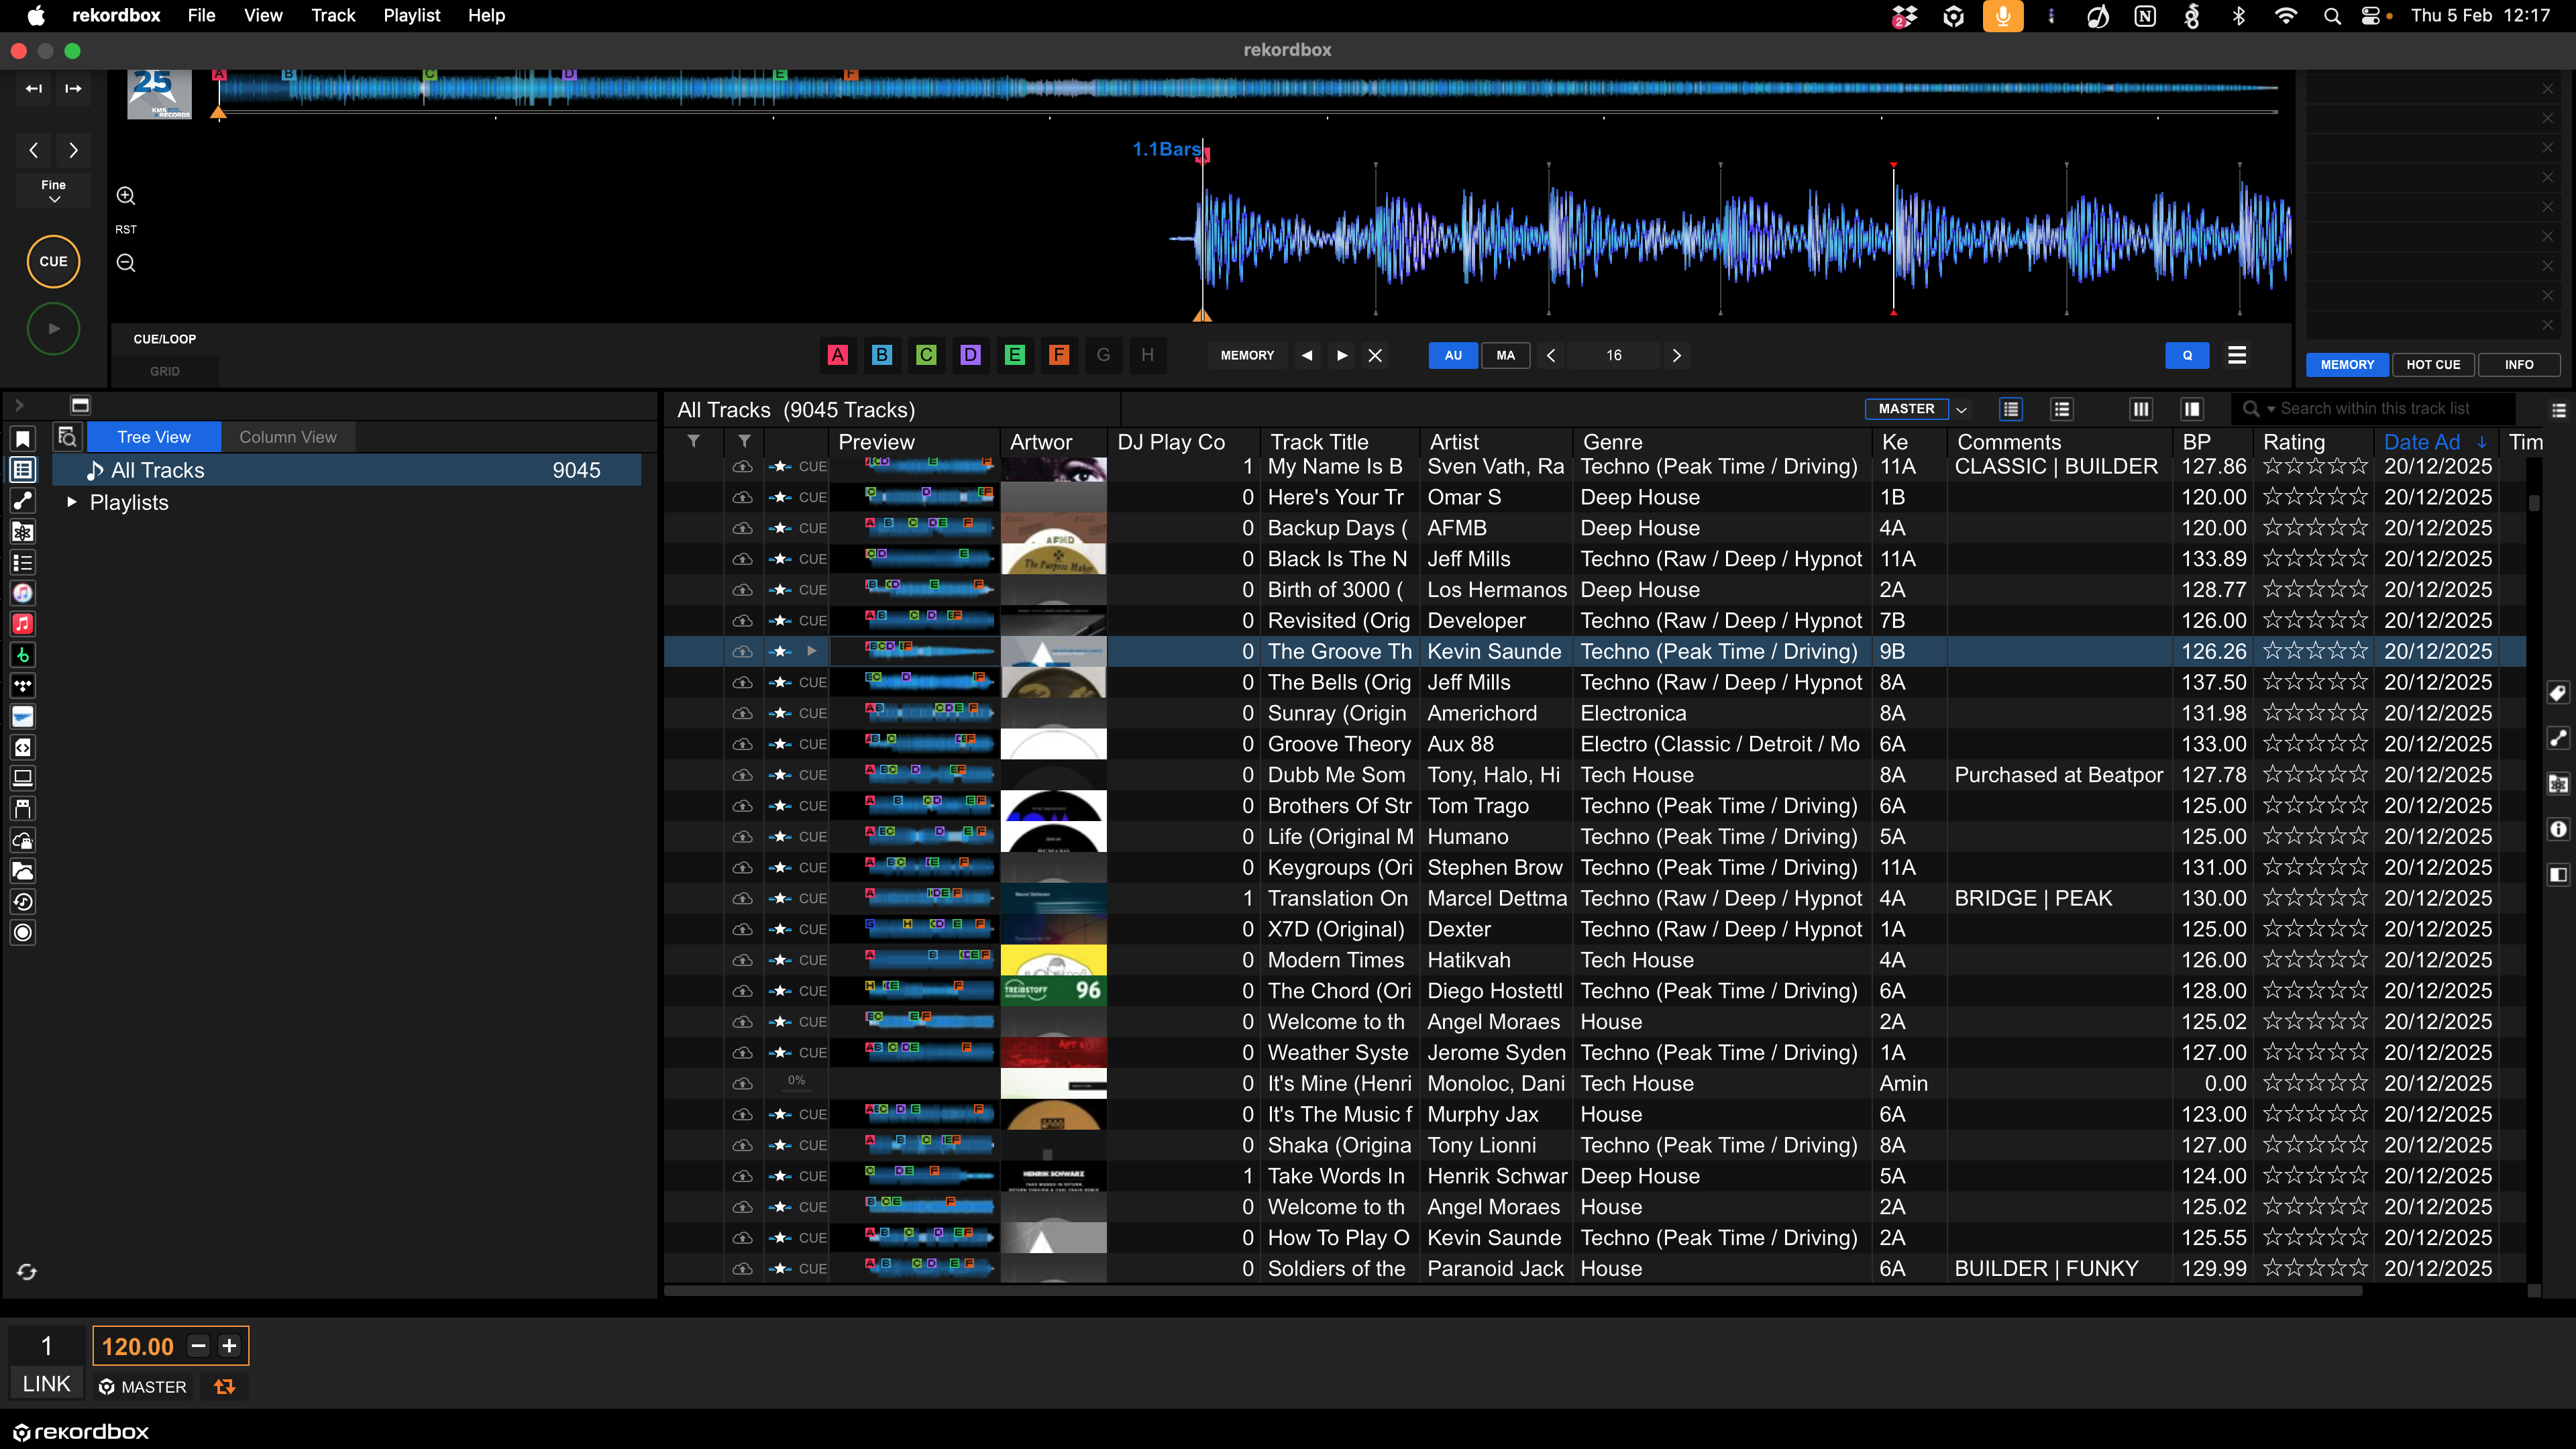Open search options dropdown beside magnifier
Viewport: 2576px width, 1449px height.
tap(2270, 409)
